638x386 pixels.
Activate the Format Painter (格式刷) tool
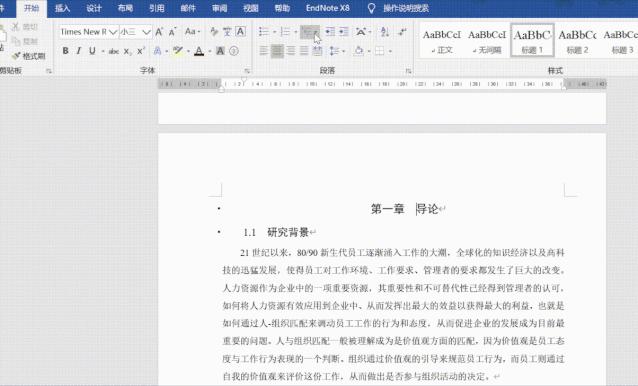[28, 56]
